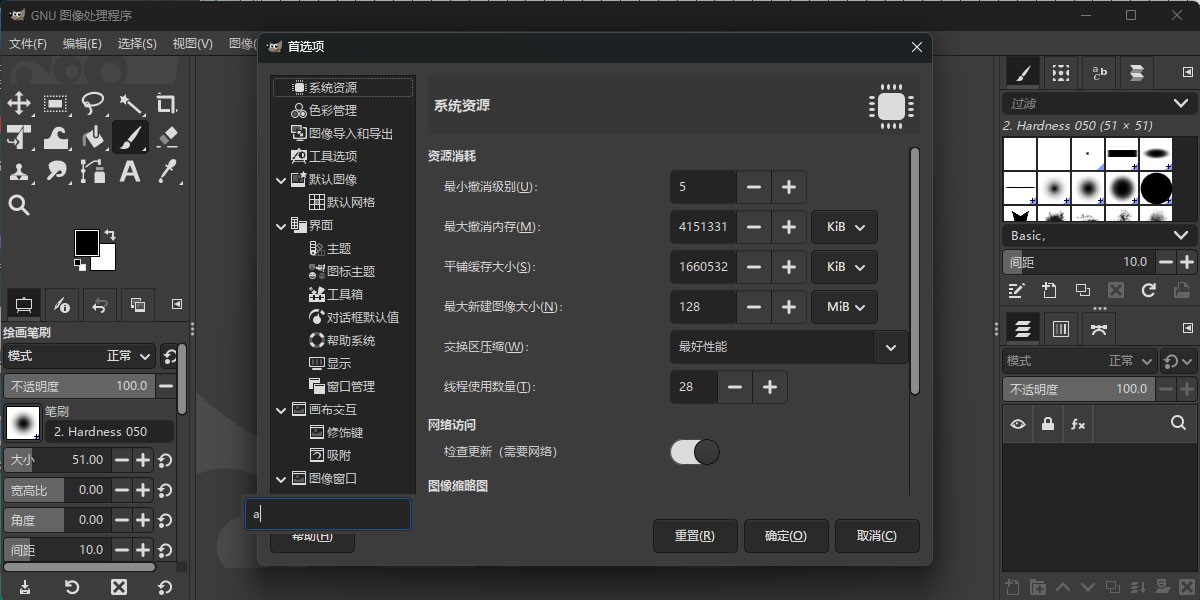Pick the Color Picker tool
Image resolution: width=1200 pixels, height=600 pixels.
click(x=166, y=172)
